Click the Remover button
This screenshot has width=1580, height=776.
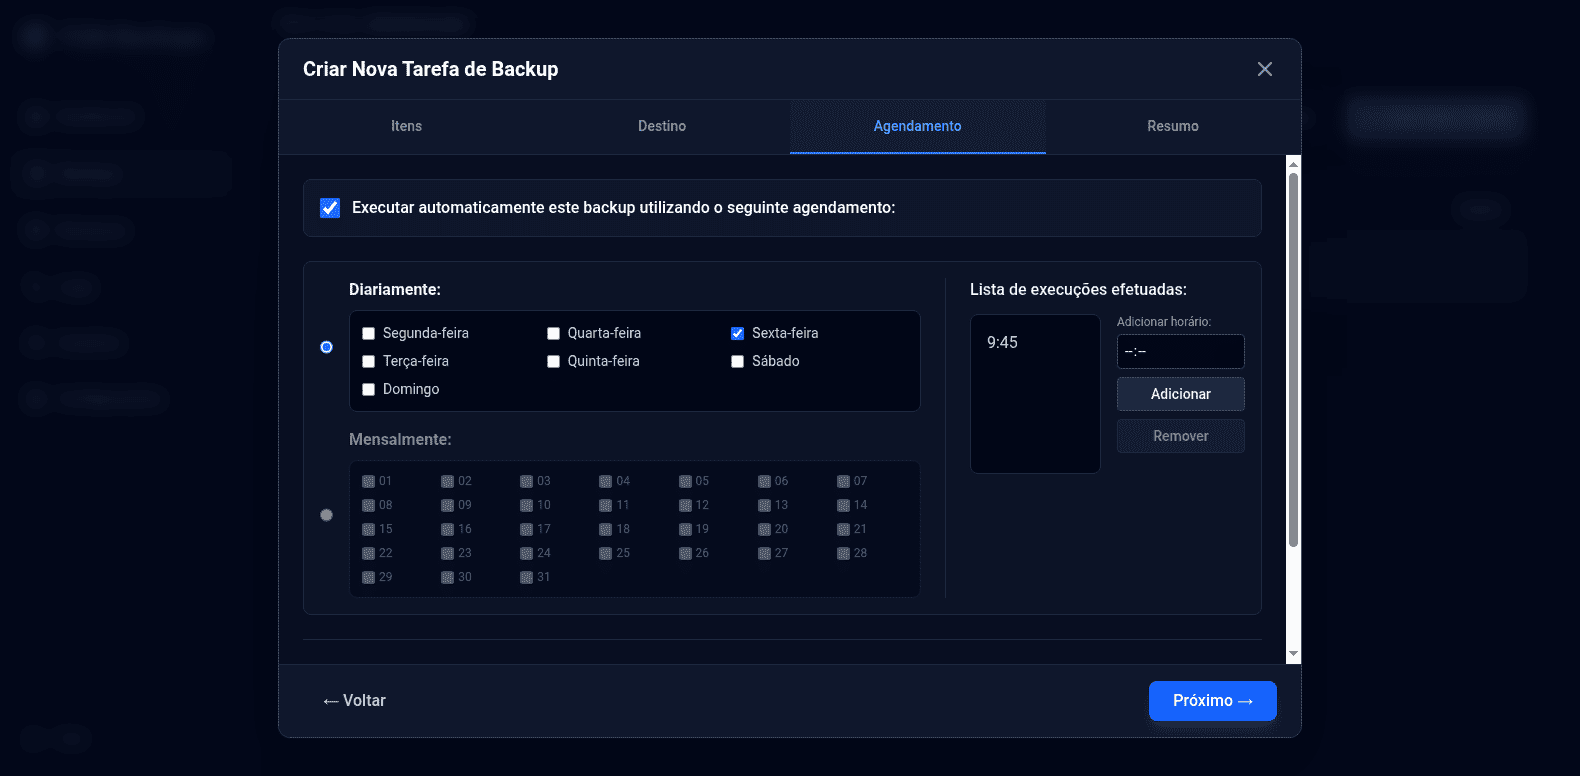pyautogui.click(x=1180, y=436)
